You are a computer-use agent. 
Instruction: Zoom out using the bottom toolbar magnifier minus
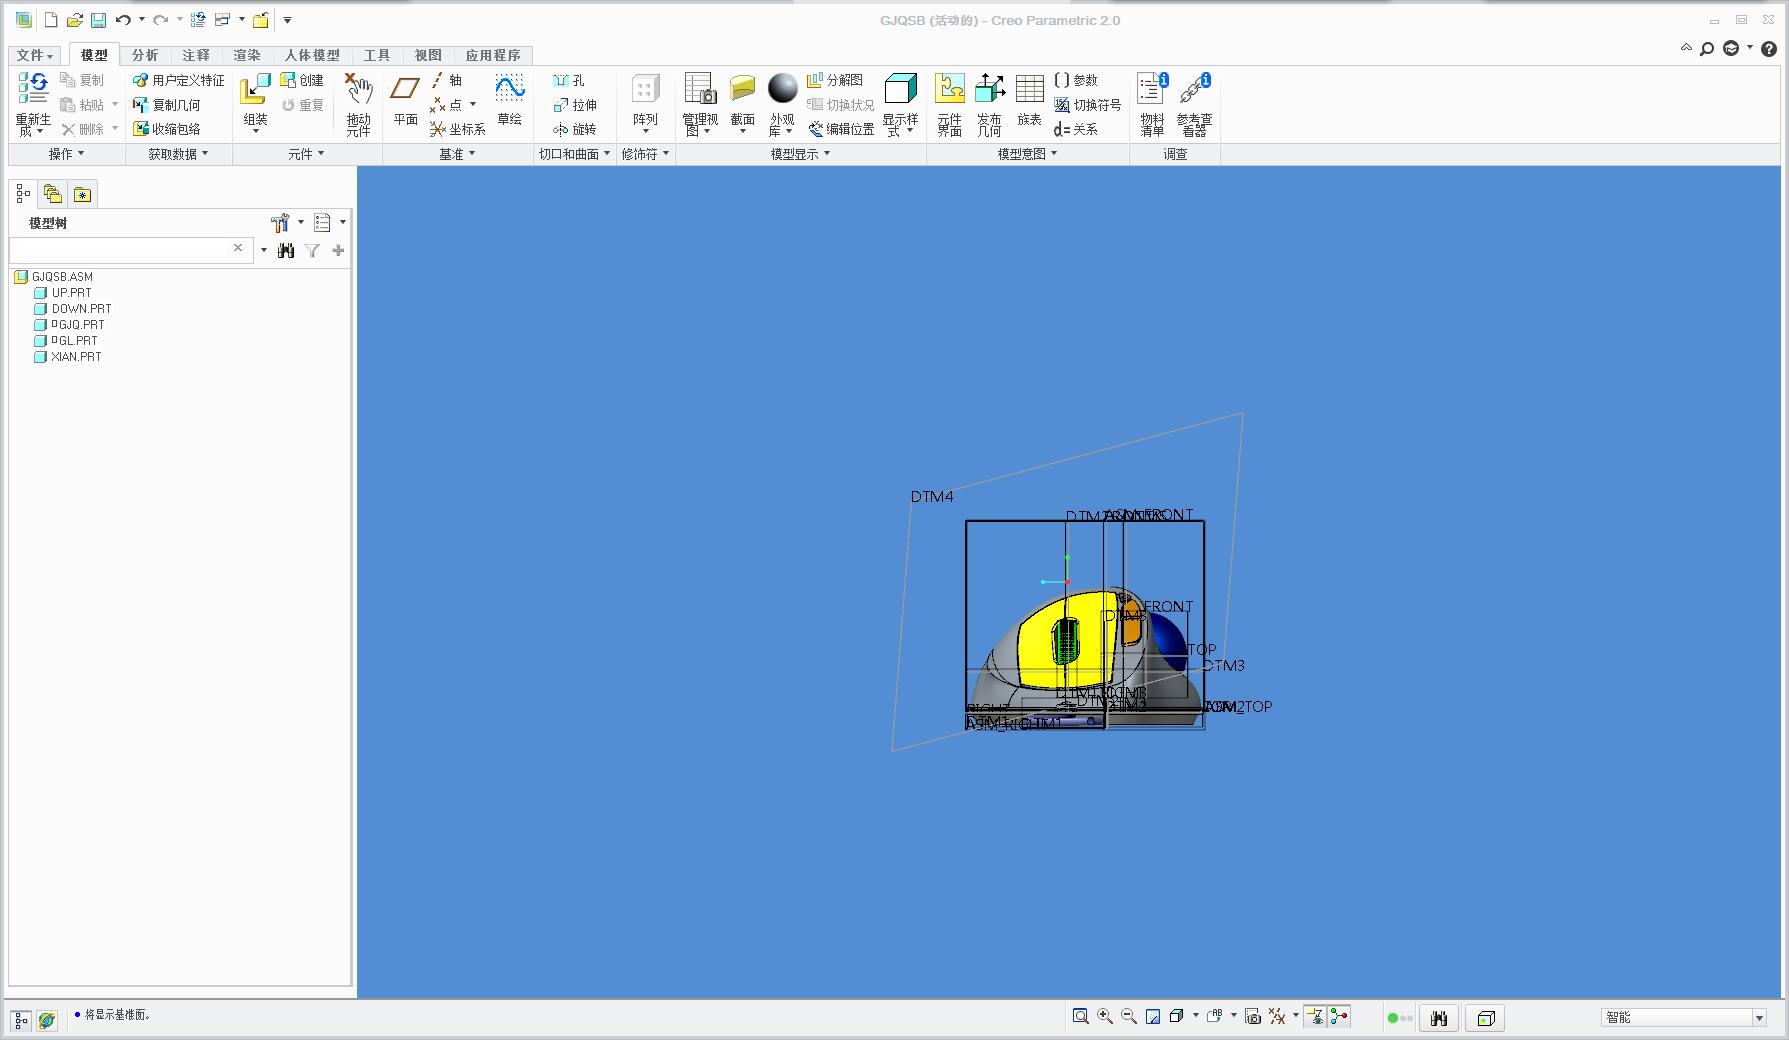[x=1129, y=1016]
